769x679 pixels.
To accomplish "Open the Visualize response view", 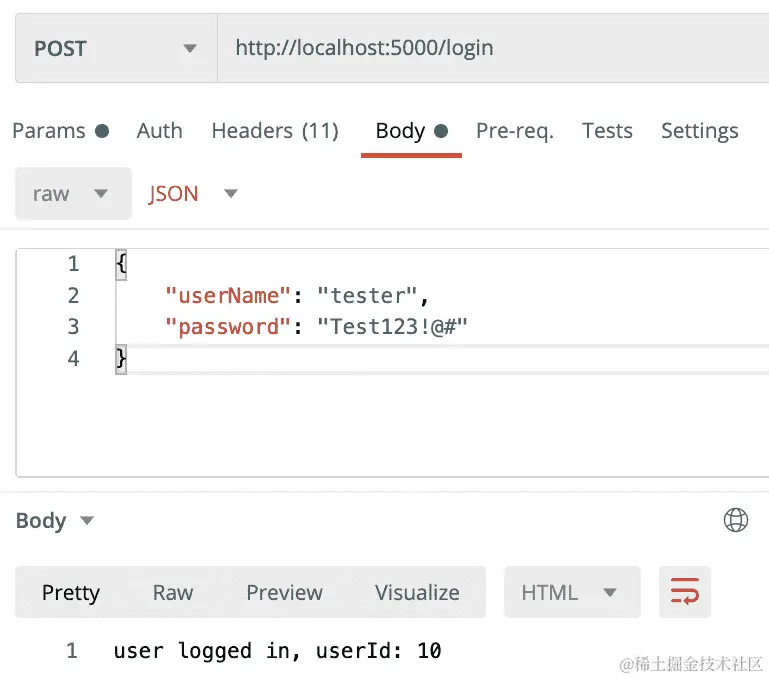I will pyautogui.click(x=417, y=592).
